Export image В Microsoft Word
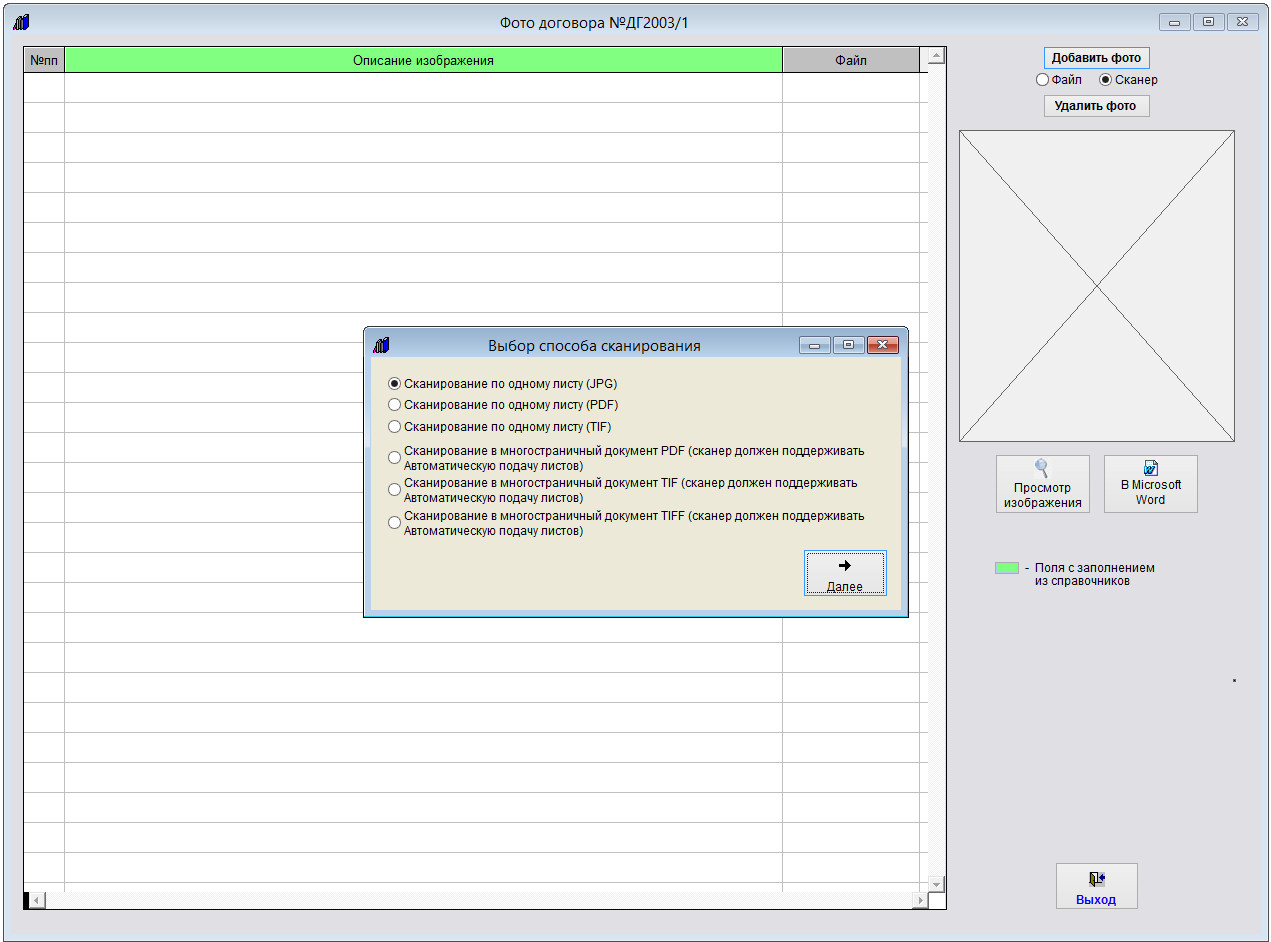Screen dimensions: 1271x942 click(1150, 484)
